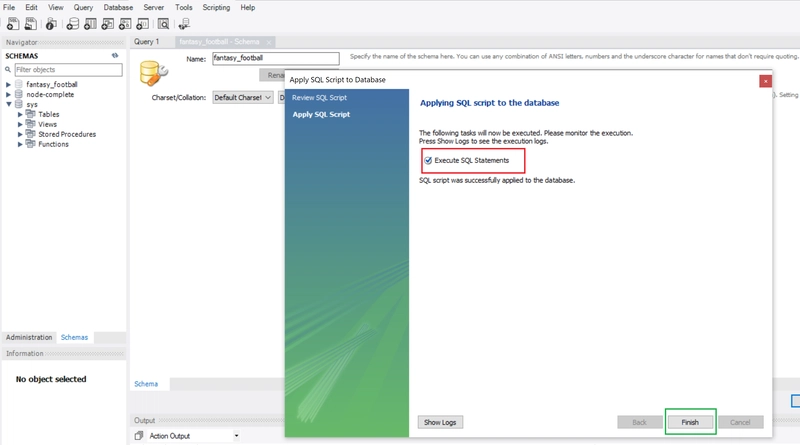Expand the Stored Procedures node
800x445 pixels.
tap(20, 134)
